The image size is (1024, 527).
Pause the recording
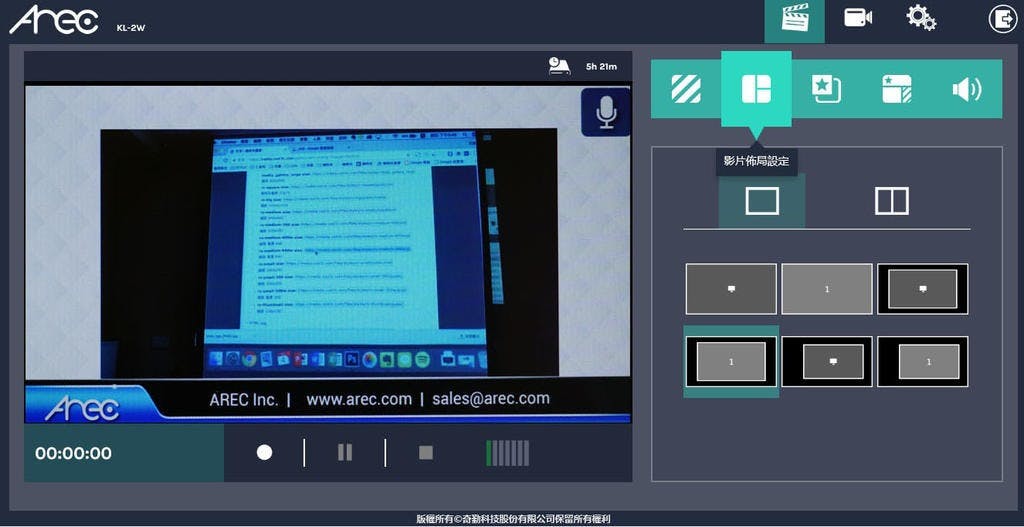tap(345, 453)
